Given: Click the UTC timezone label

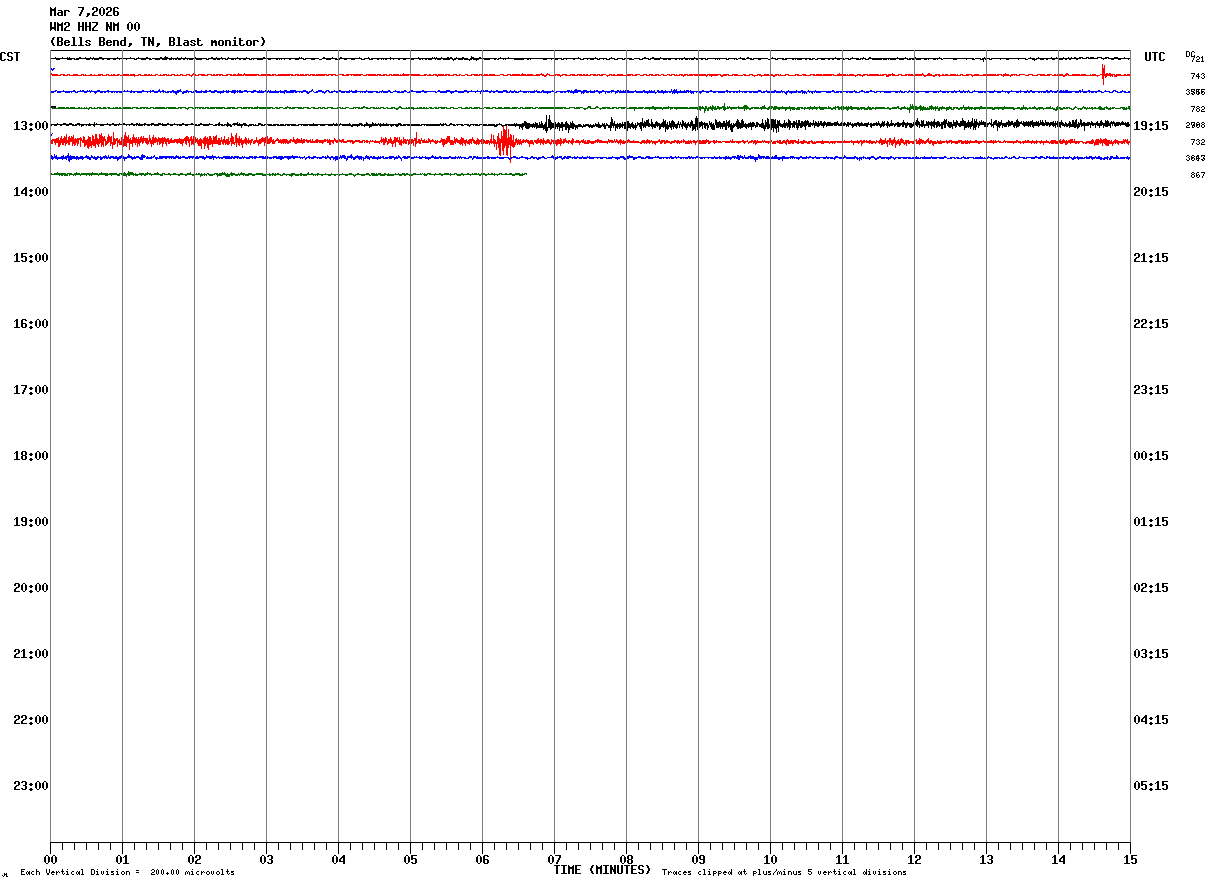Looking at the screenshot, I should pyautogui.click(x=1155, y=57).
